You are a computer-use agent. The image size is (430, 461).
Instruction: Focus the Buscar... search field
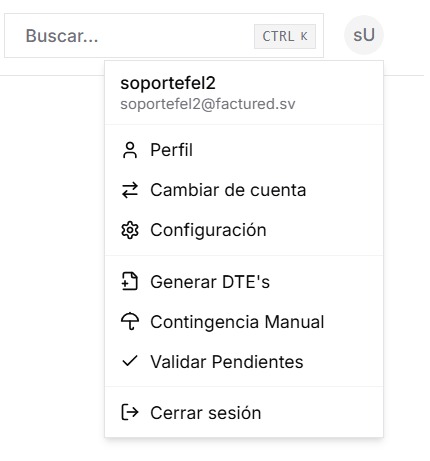click(x=164, y=36)
